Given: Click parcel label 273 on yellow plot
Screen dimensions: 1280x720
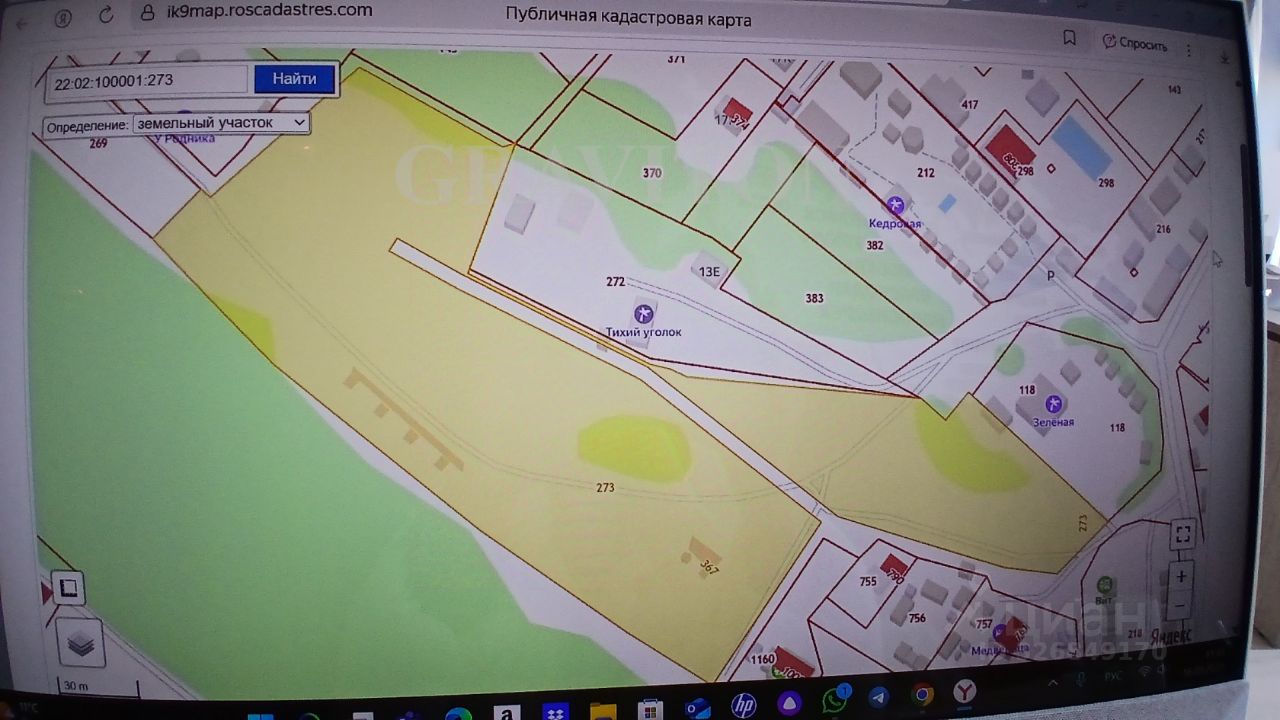Looking at the screenshot, I should click(605, 488).
